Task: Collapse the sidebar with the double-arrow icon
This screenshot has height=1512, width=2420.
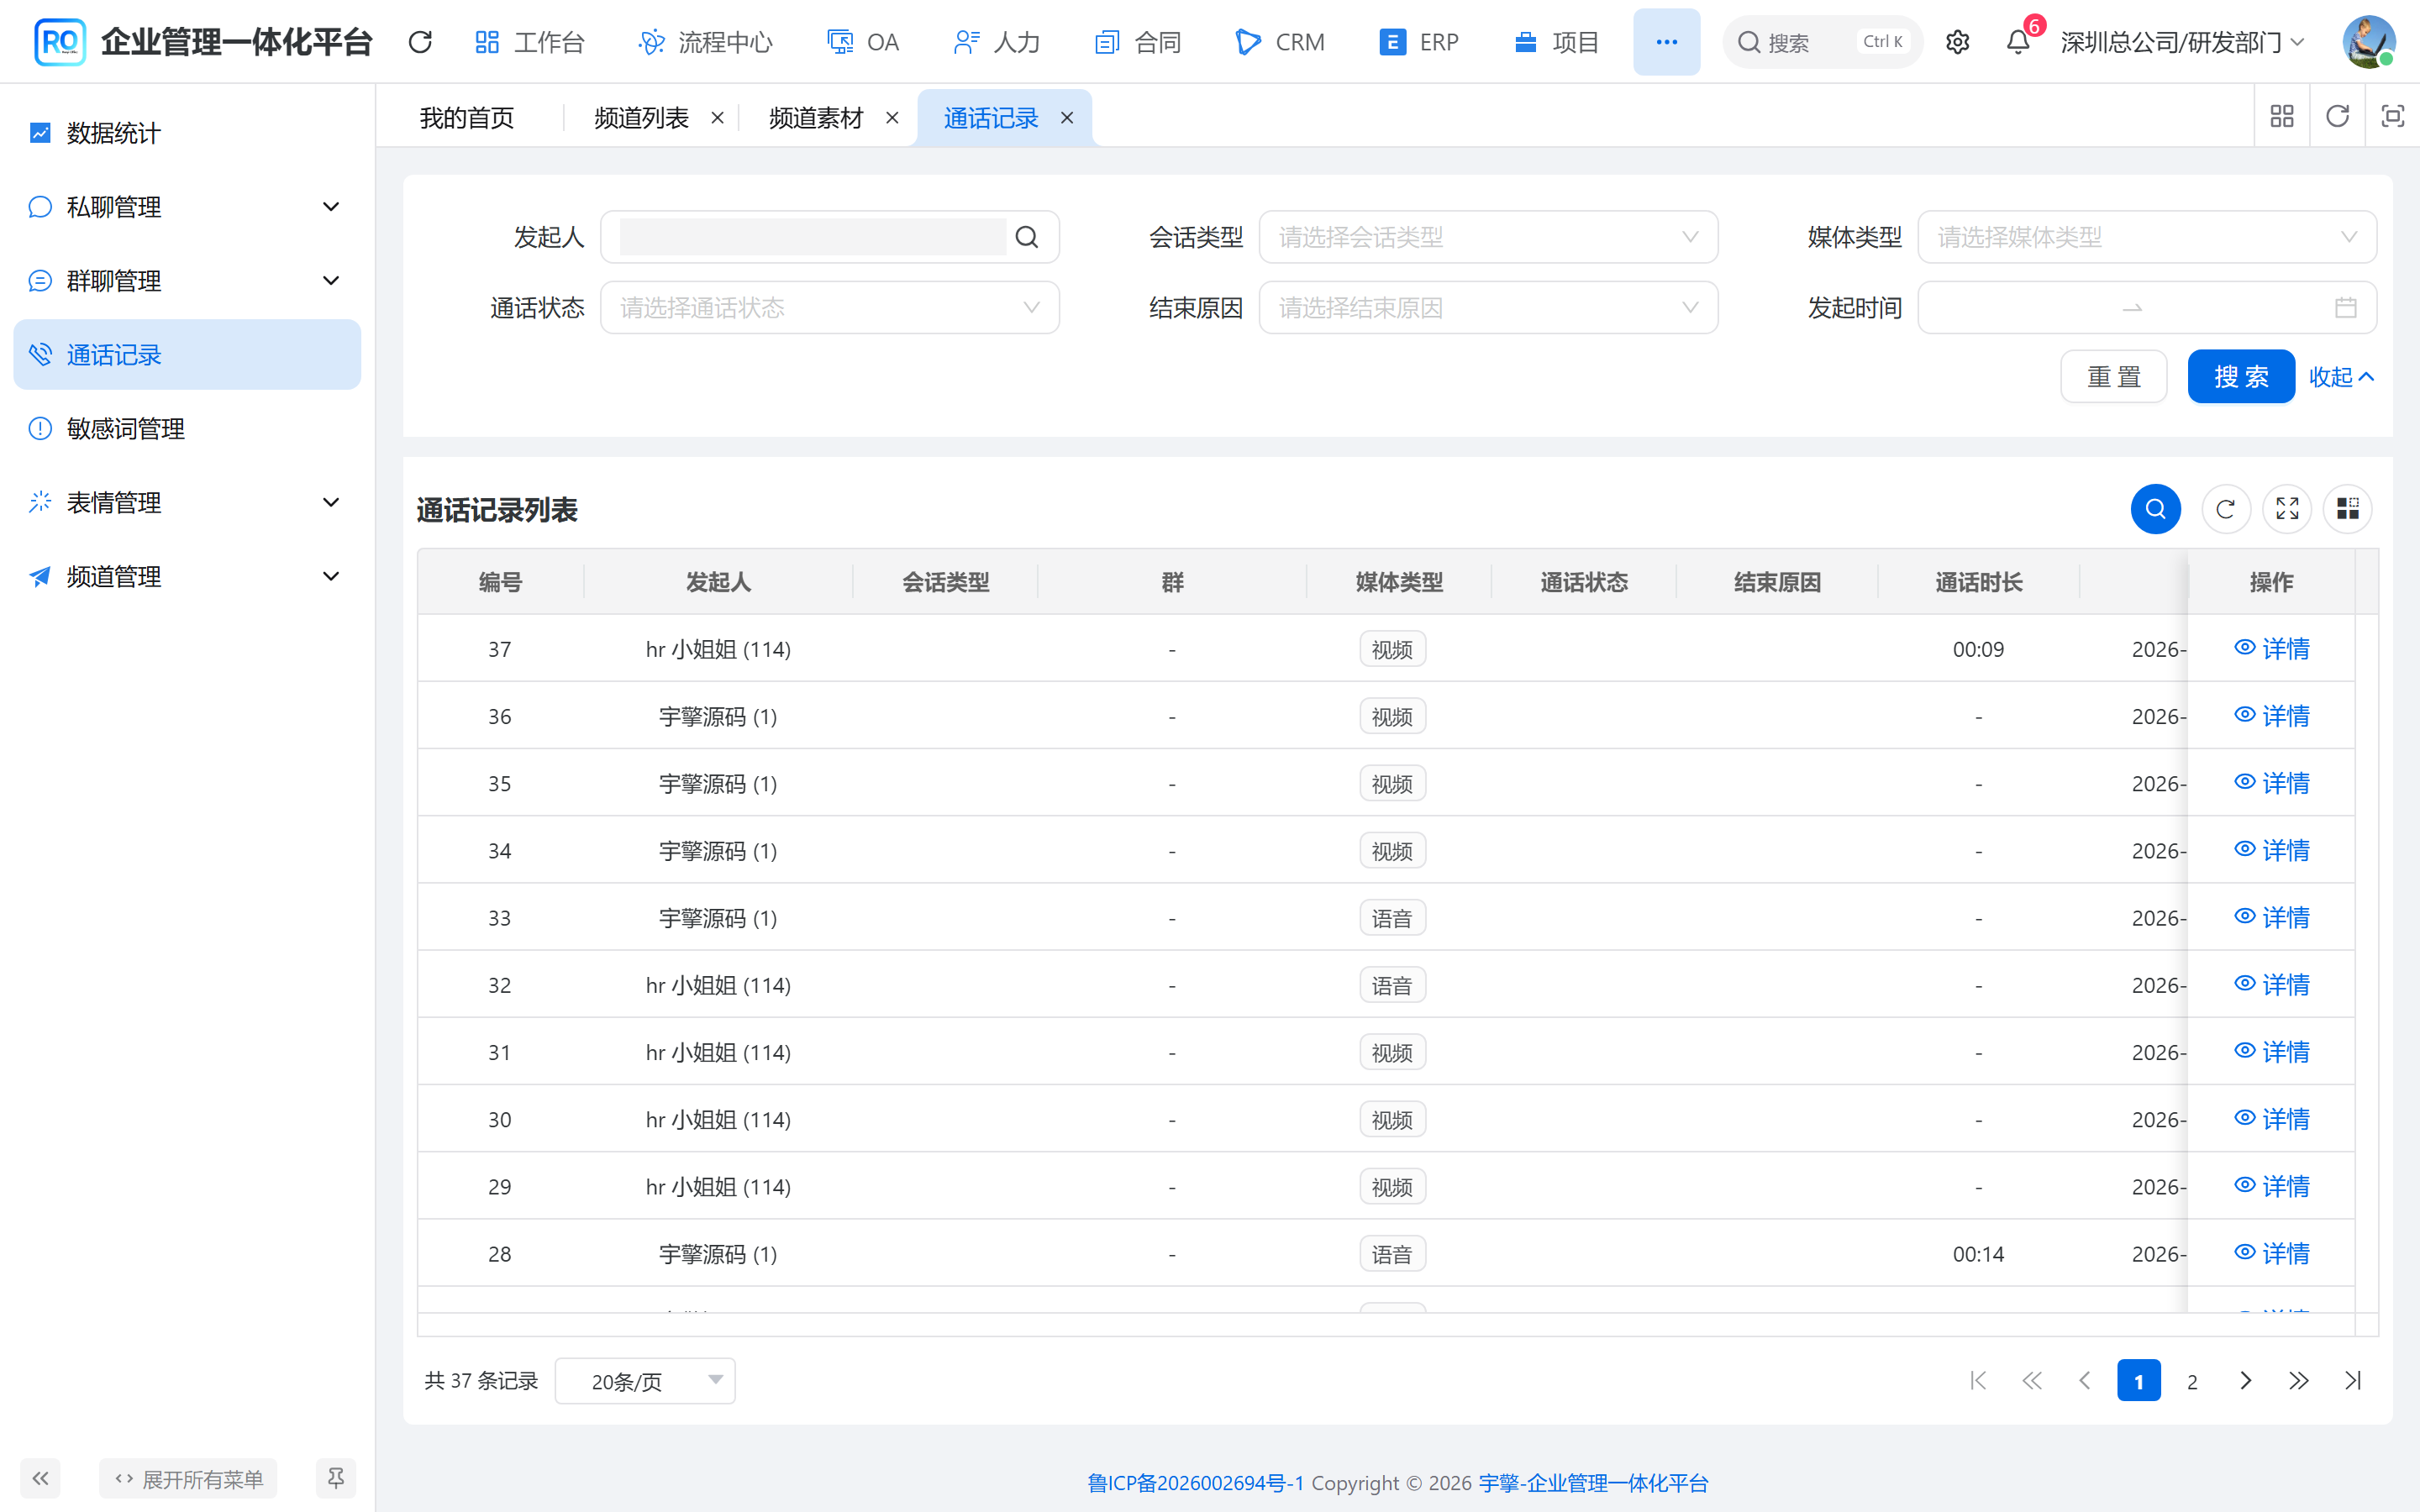Action: tap(40, 1478)
